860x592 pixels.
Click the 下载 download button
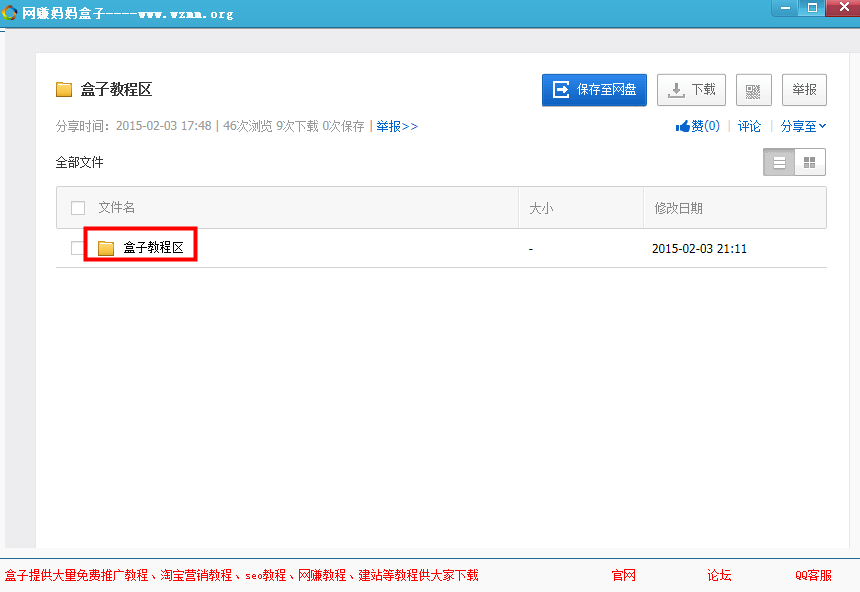point(691,90)
